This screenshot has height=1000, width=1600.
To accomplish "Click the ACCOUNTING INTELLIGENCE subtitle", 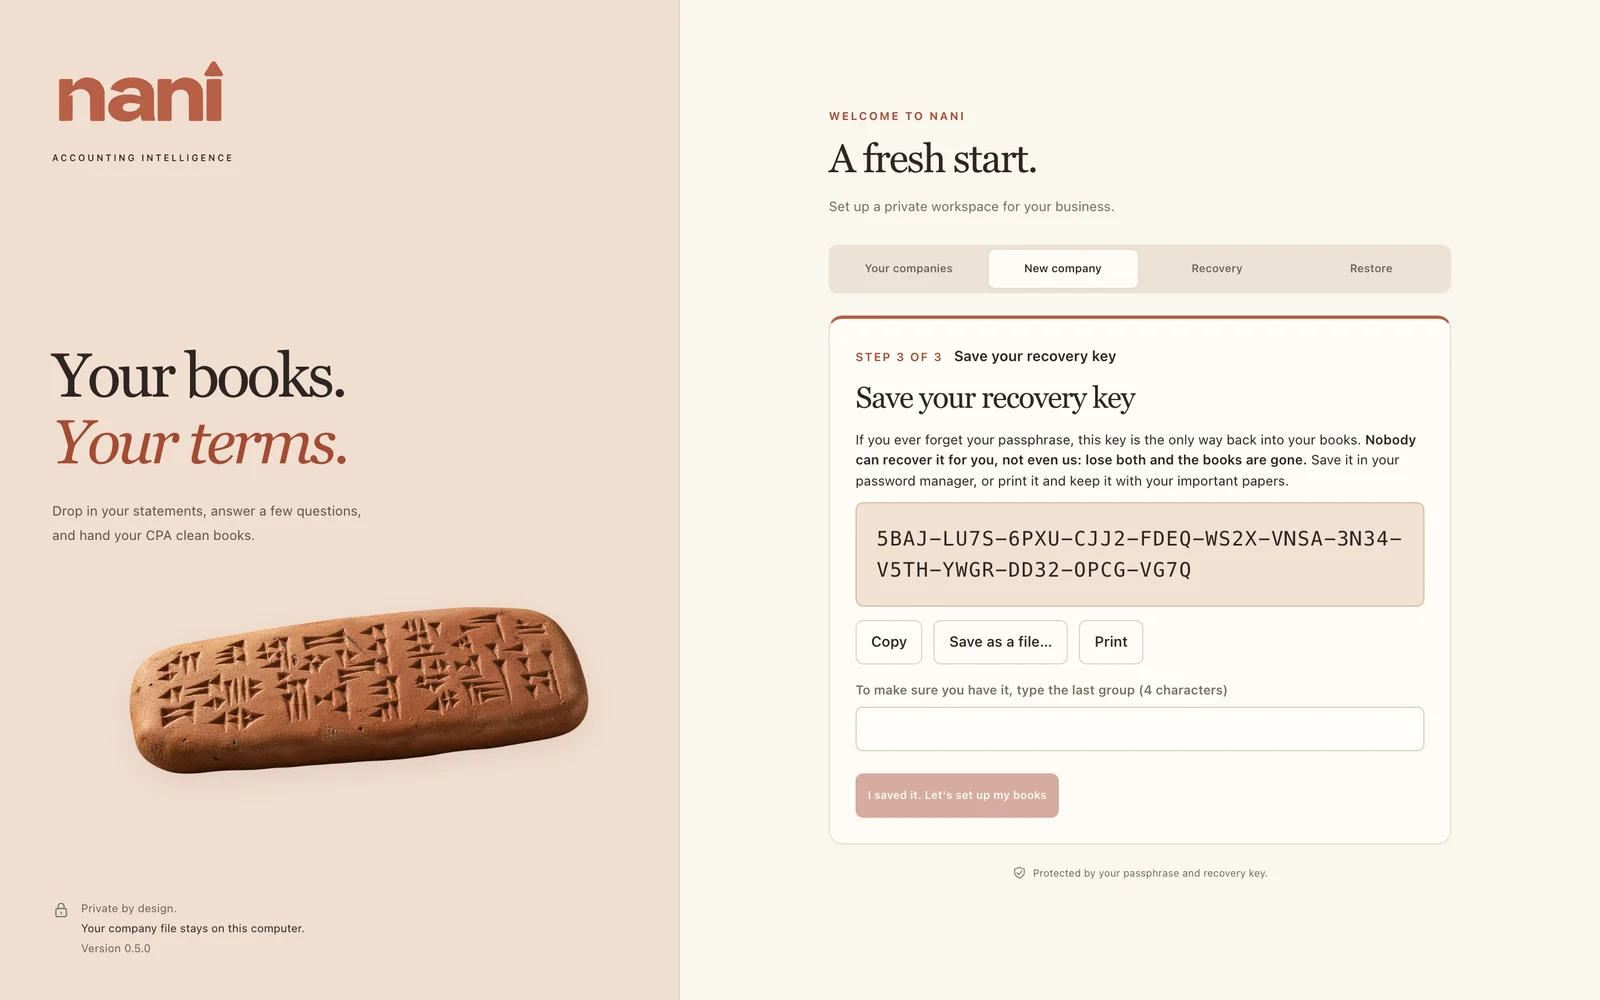I will pos(142,158).
